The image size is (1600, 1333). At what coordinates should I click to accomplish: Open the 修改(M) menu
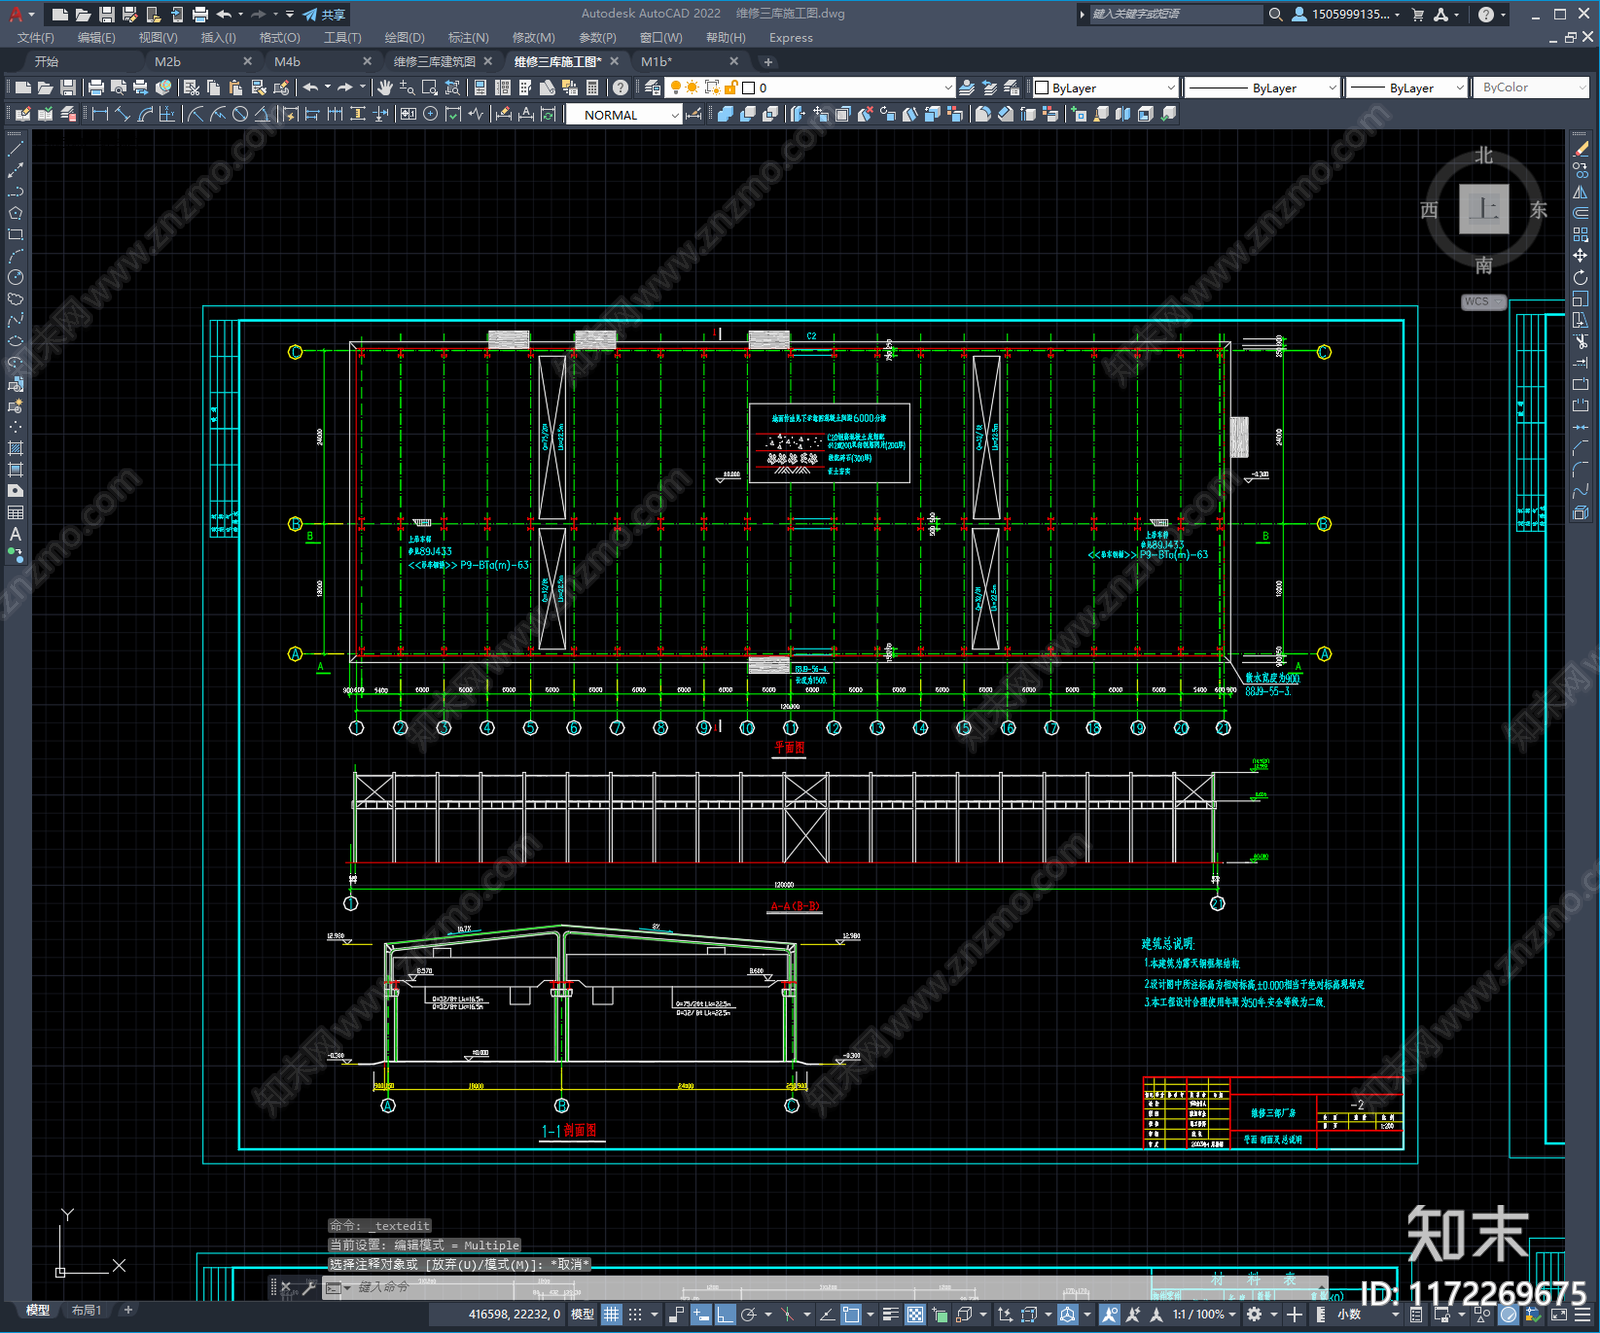coord(533,38)
